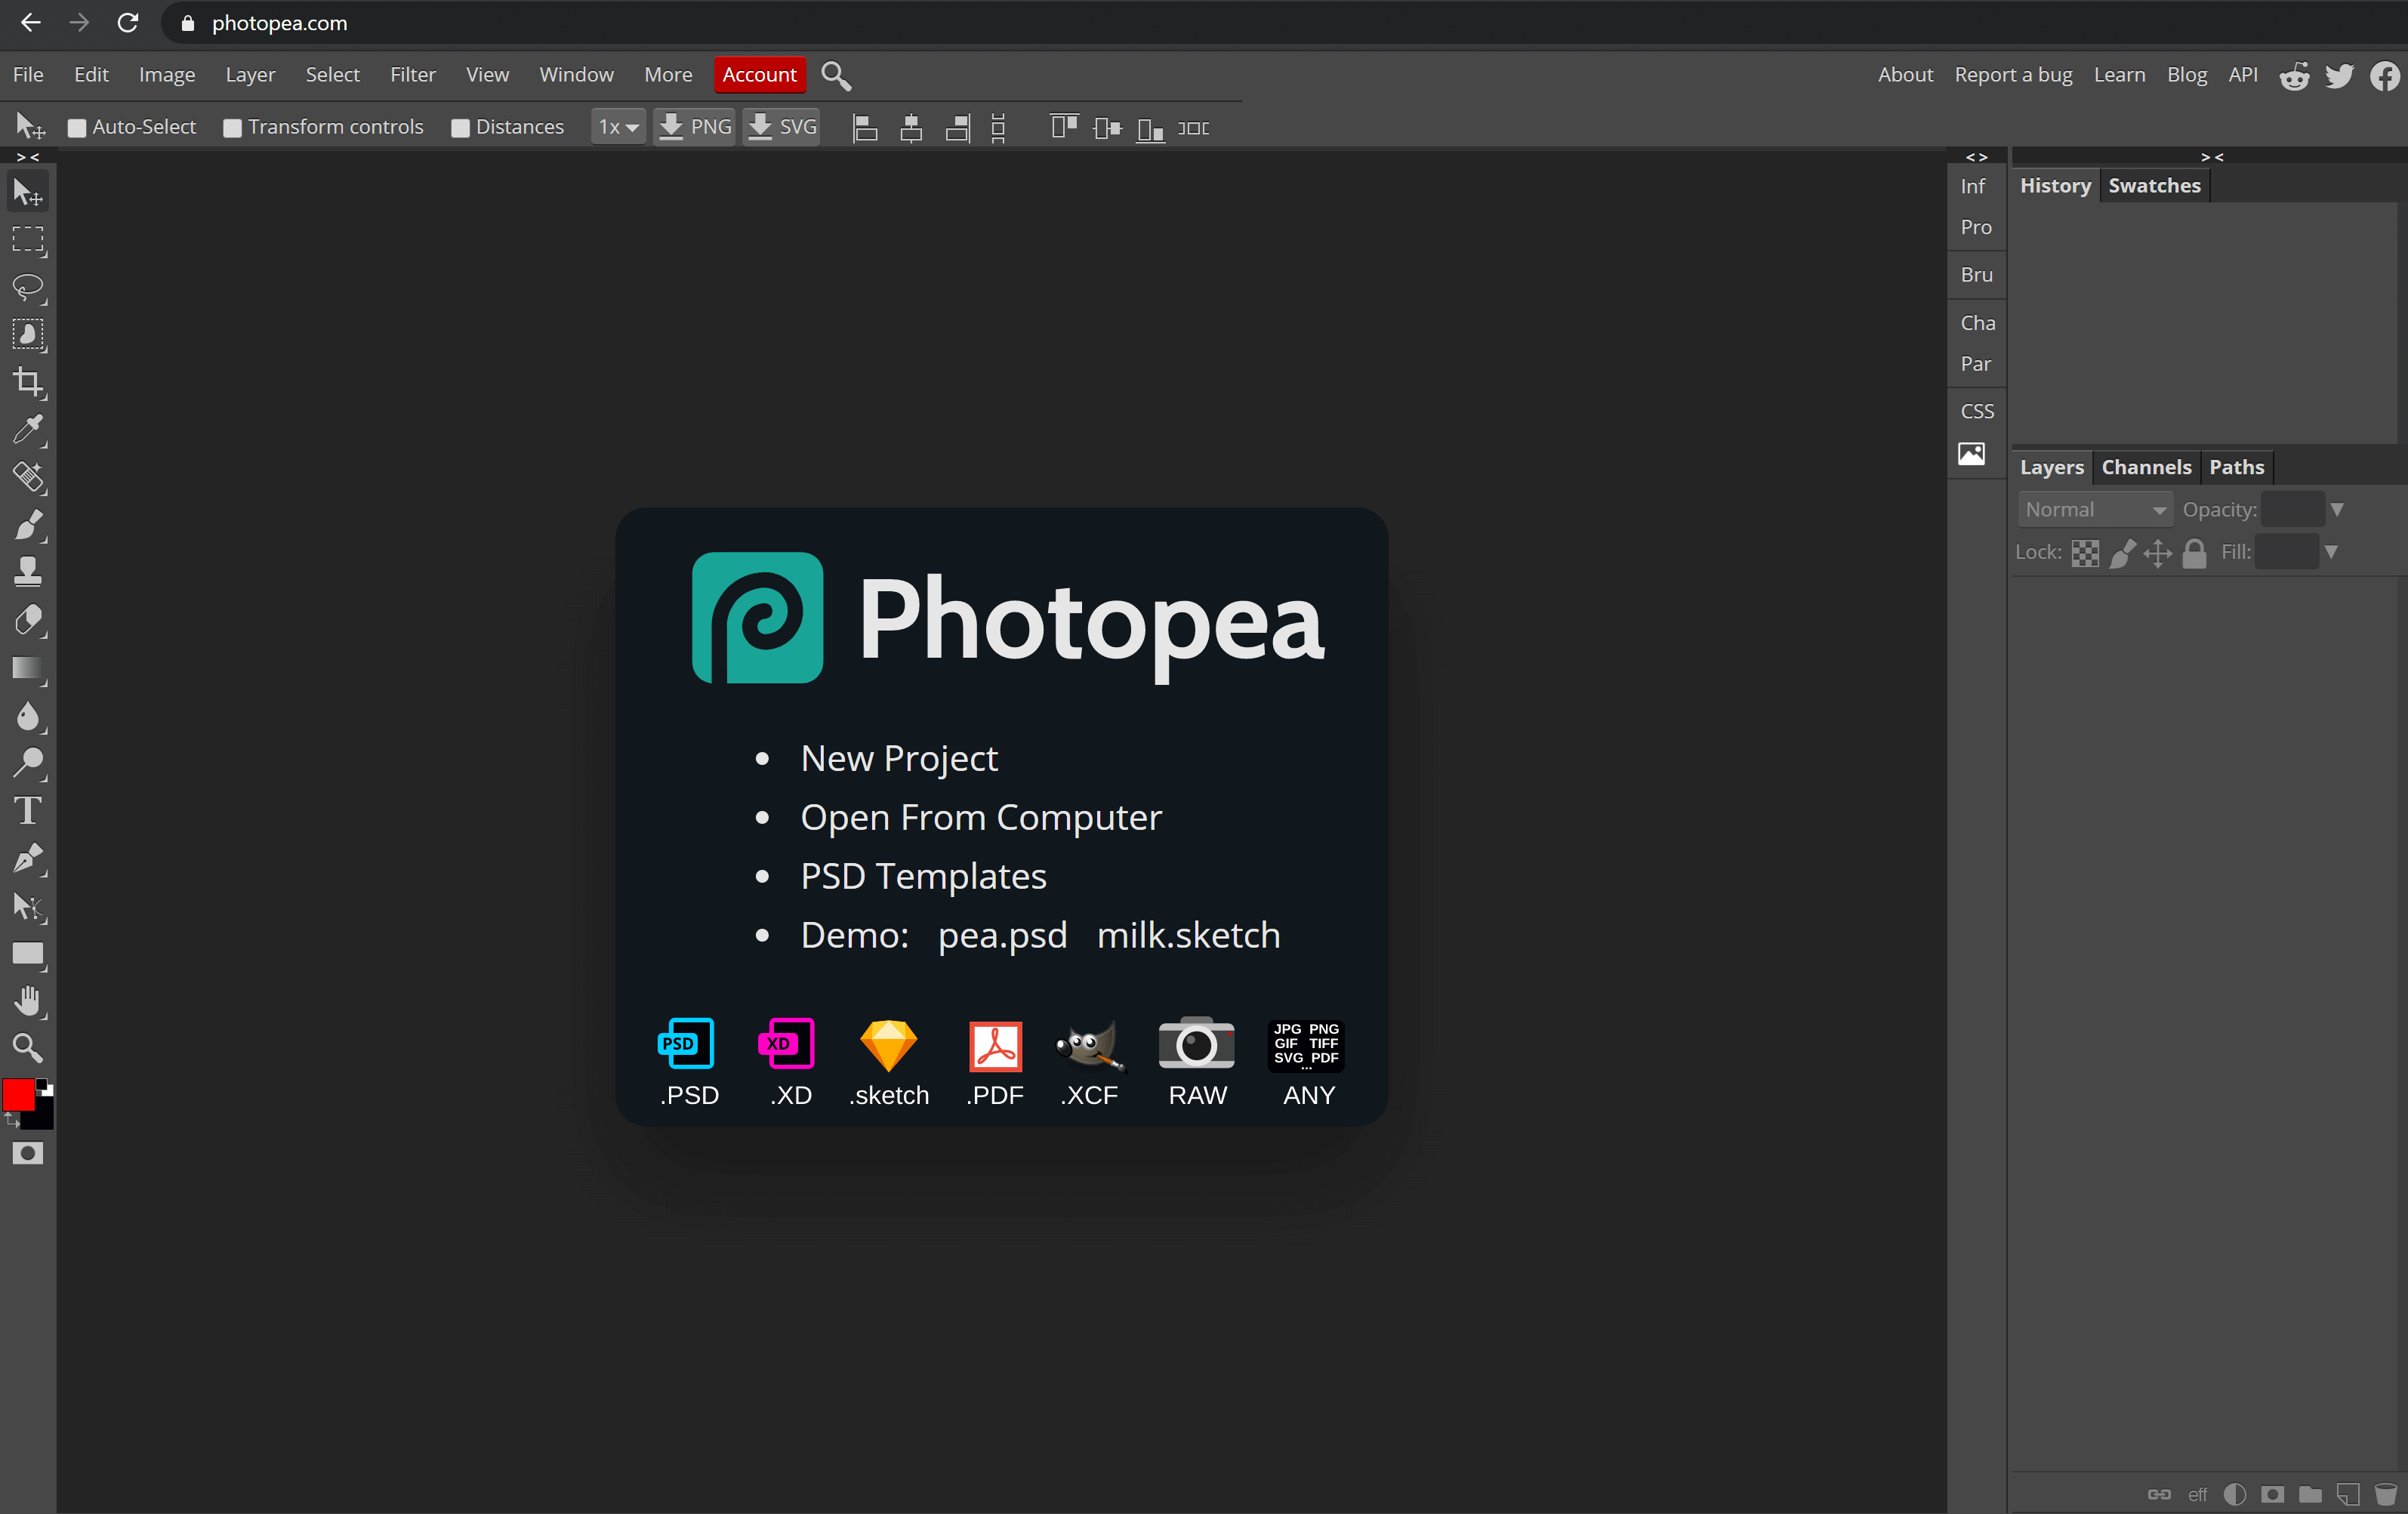This screenshot has width=2408, height=1514.
Task: Open the pea.psd demo file
Action: click(x=1002, y=935)
